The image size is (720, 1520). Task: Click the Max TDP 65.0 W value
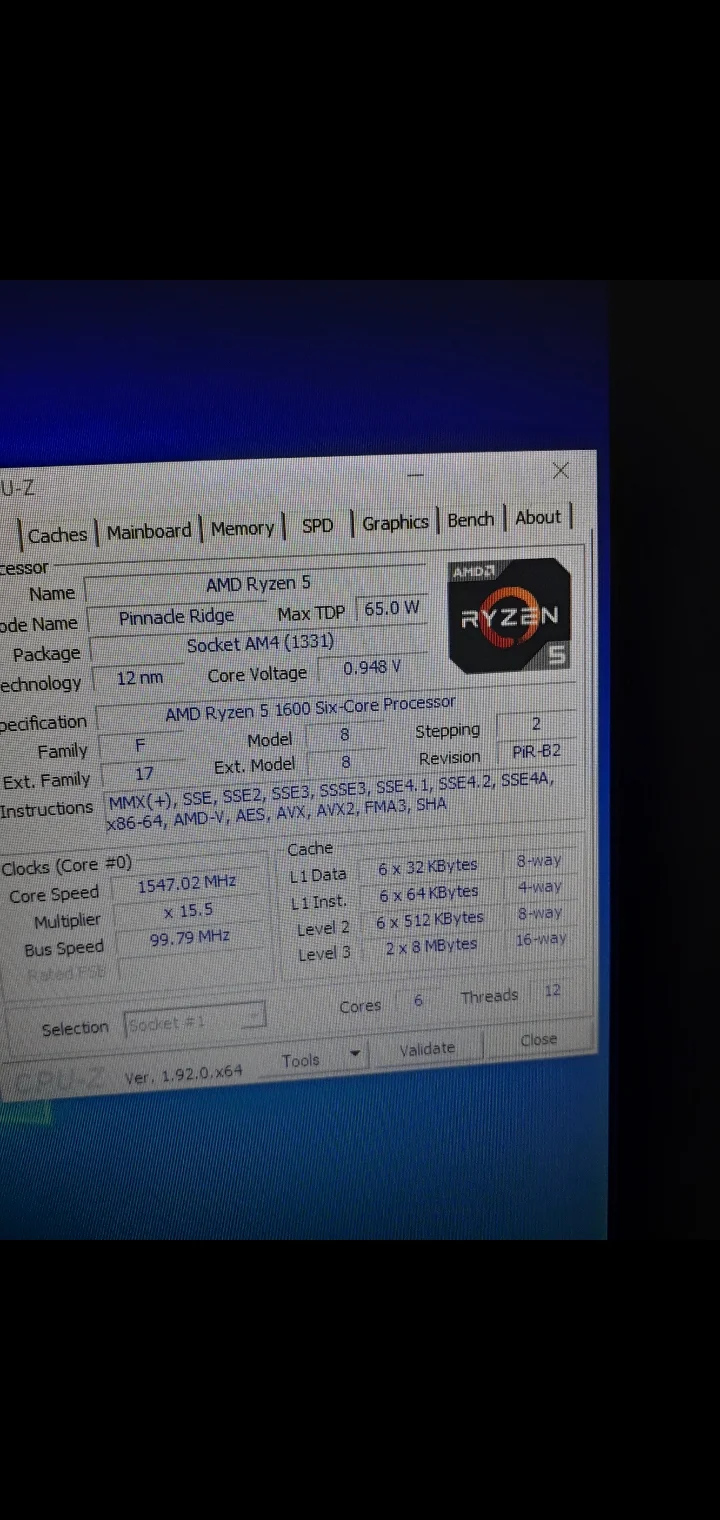click(x=391, y=608)
